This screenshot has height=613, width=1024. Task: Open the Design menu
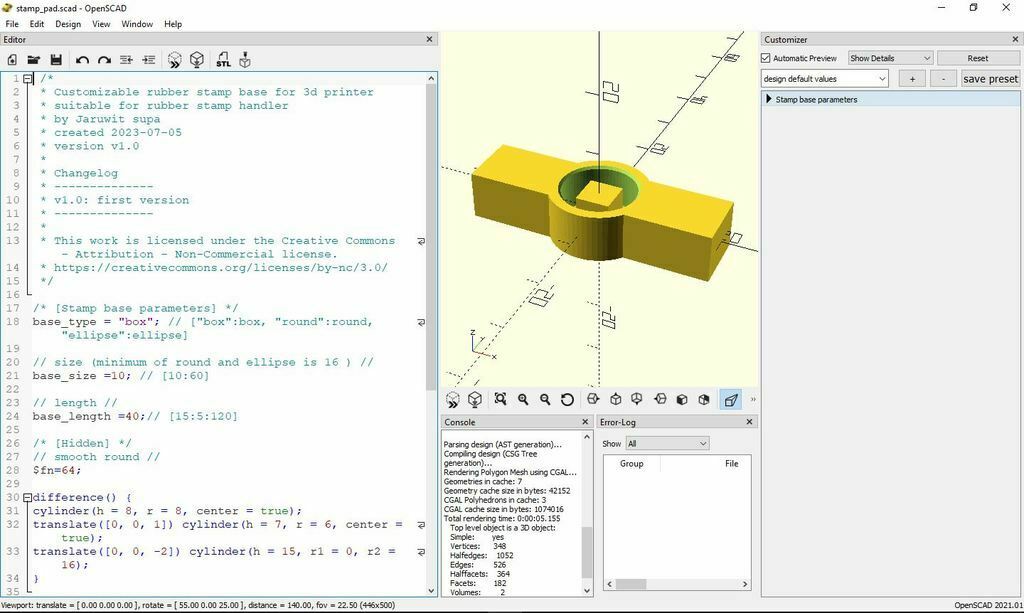pos(68,24)
